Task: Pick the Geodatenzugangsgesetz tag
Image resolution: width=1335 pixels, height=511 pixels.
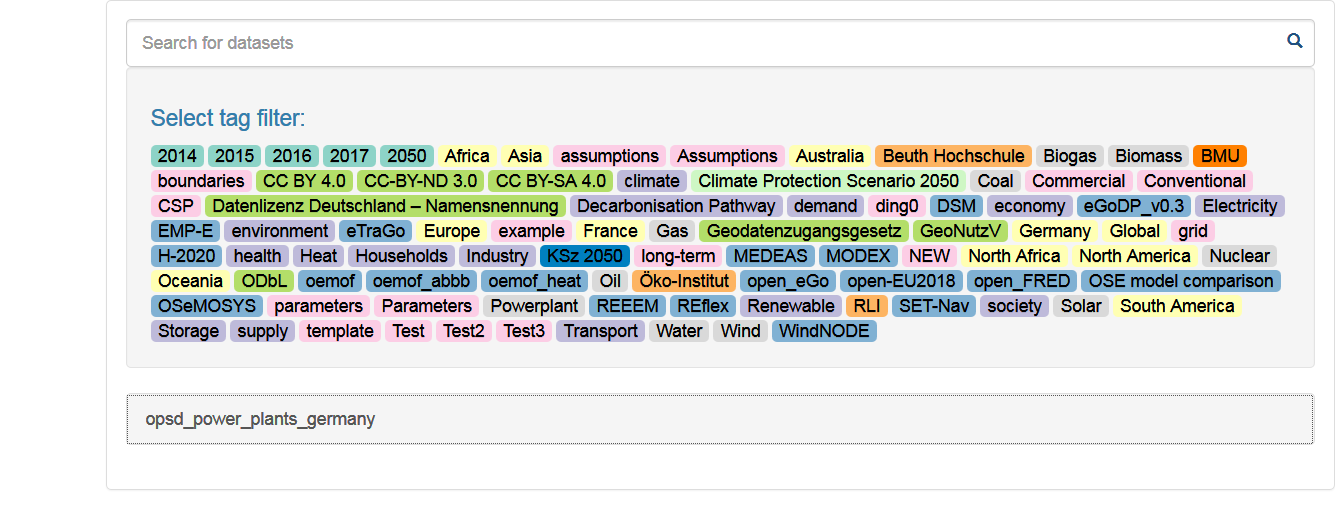Action: point(804,231)
